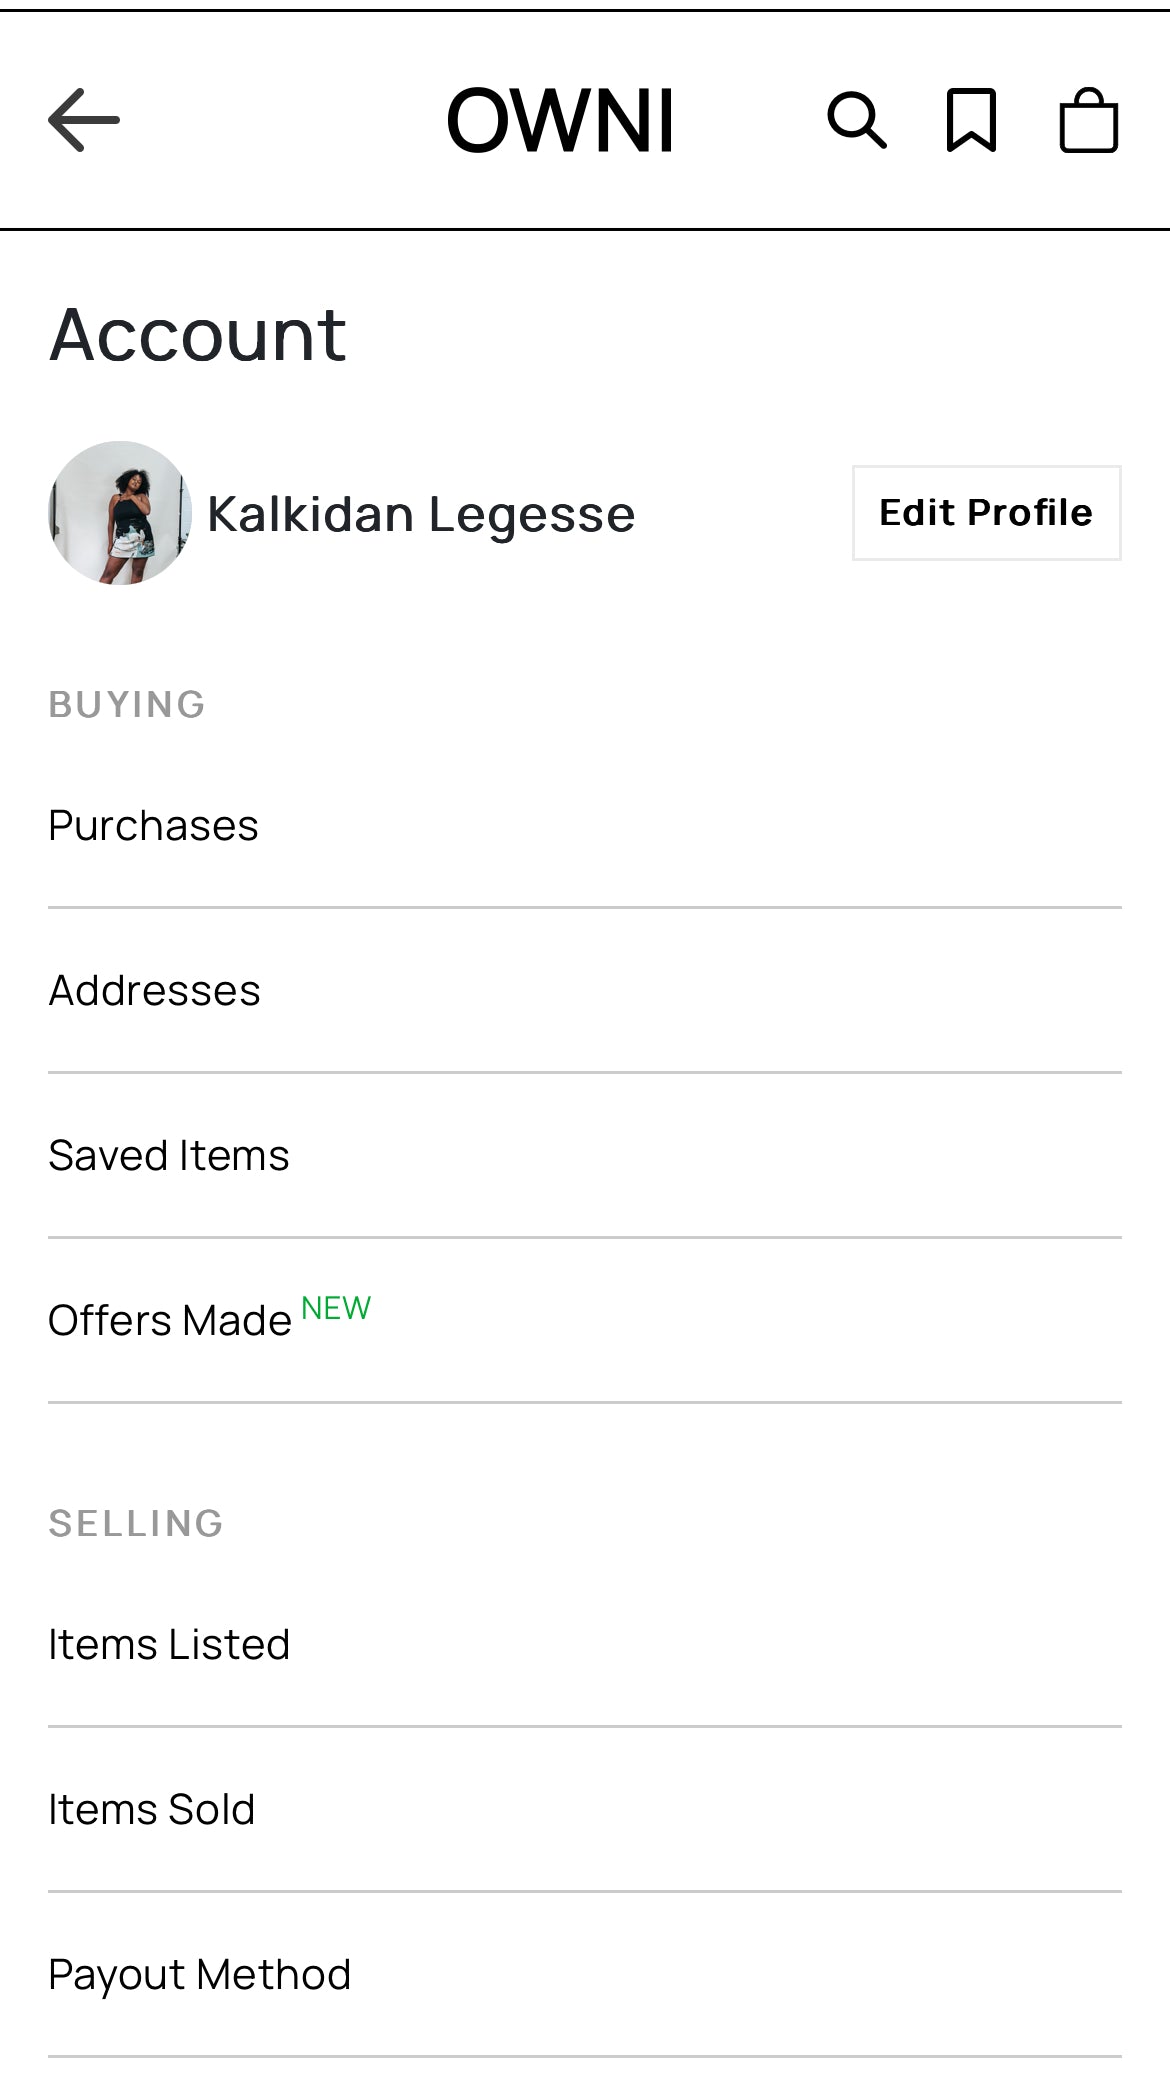The width and height of the screenshot is (1170, 2073).
Task: Click the divider line below Purchases
Action: coord(585,908)
